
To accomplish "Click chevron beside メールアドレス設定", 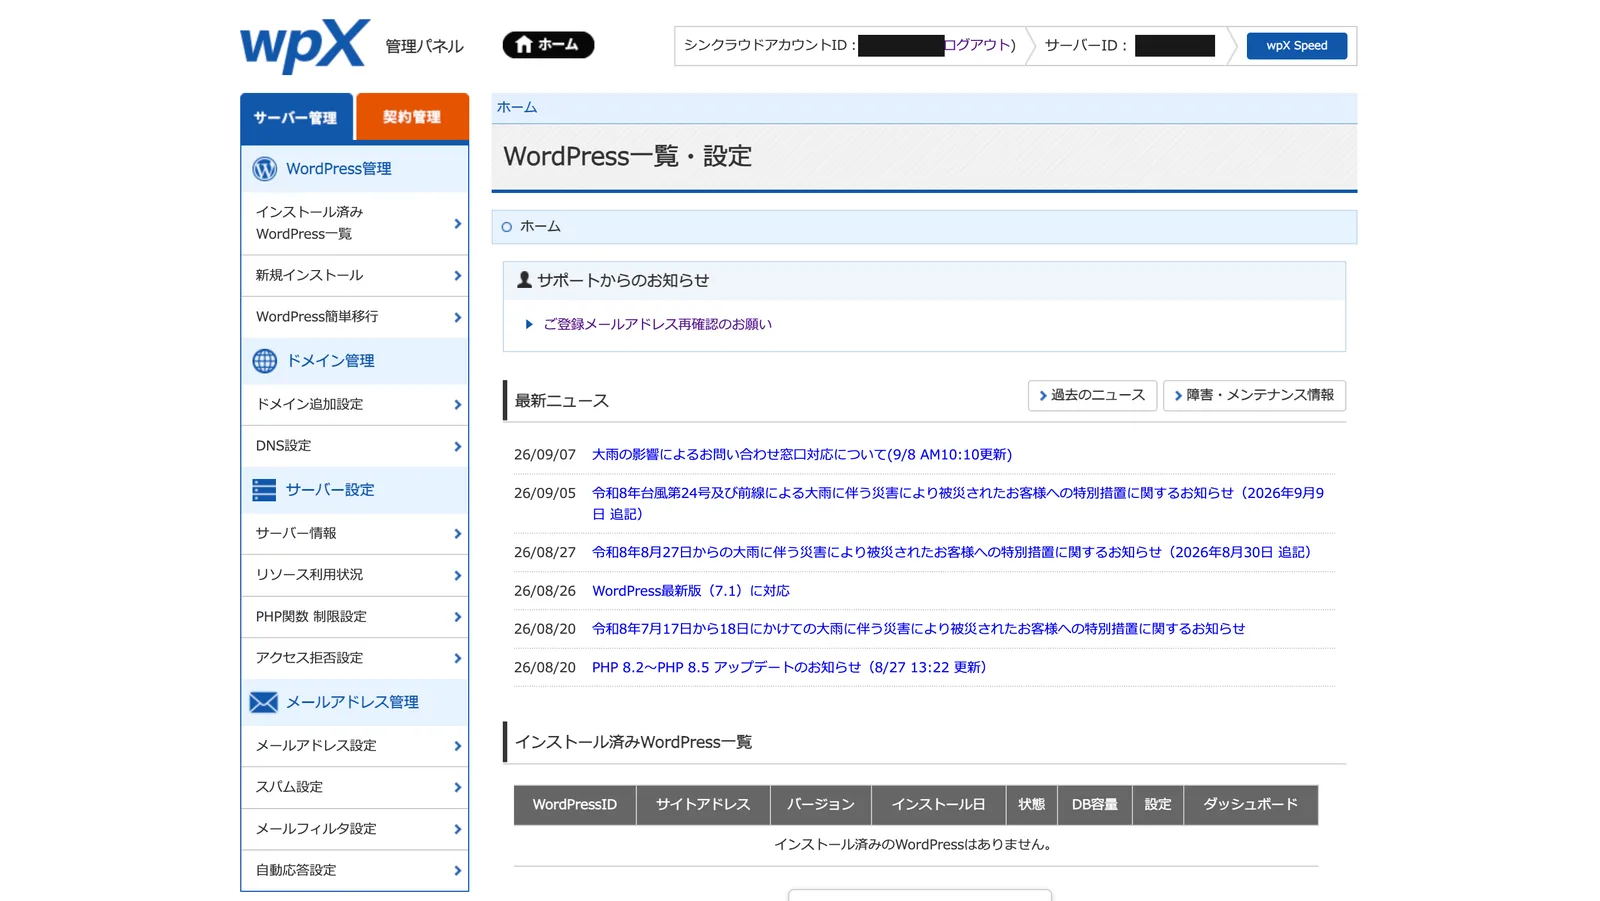I will tap(457, 746).
